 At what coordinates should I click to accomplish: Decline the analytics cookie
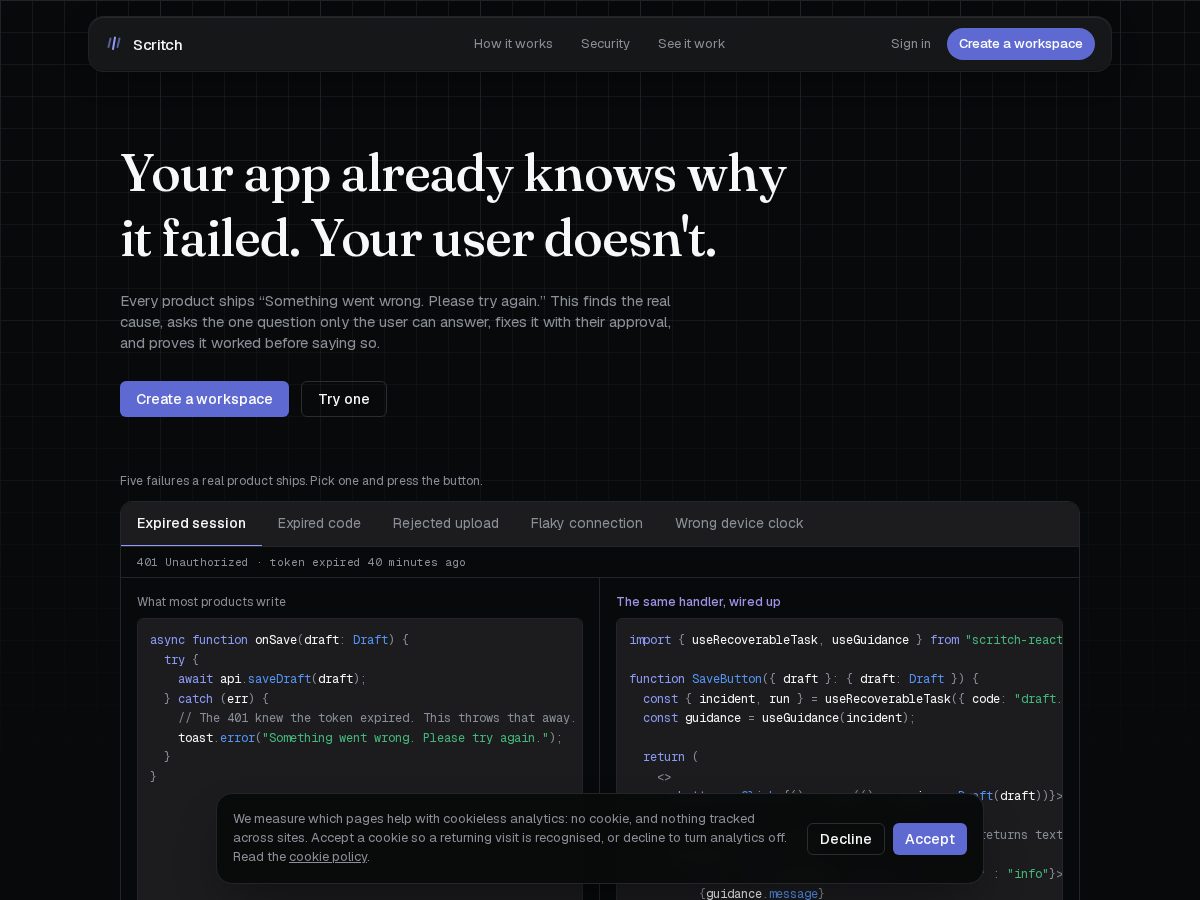coord(846,839)
